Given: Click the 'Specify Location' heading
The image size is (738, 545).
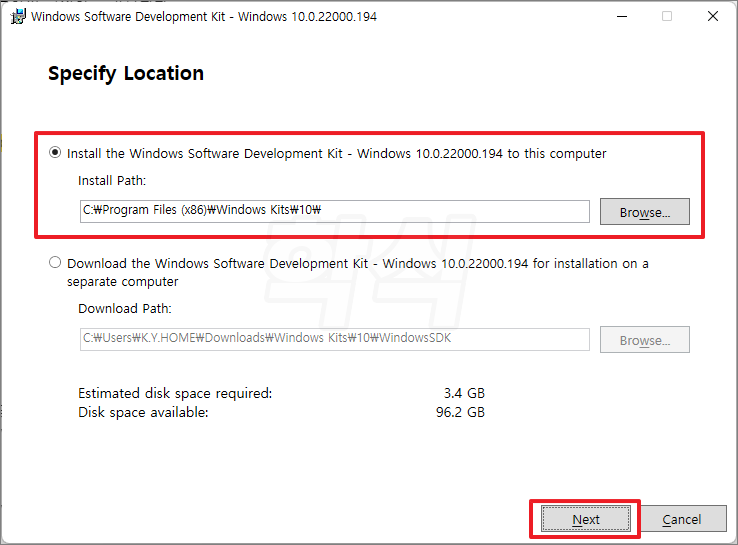Looking at the screenshot, I should pyautogui.click(x=126, y=73).
